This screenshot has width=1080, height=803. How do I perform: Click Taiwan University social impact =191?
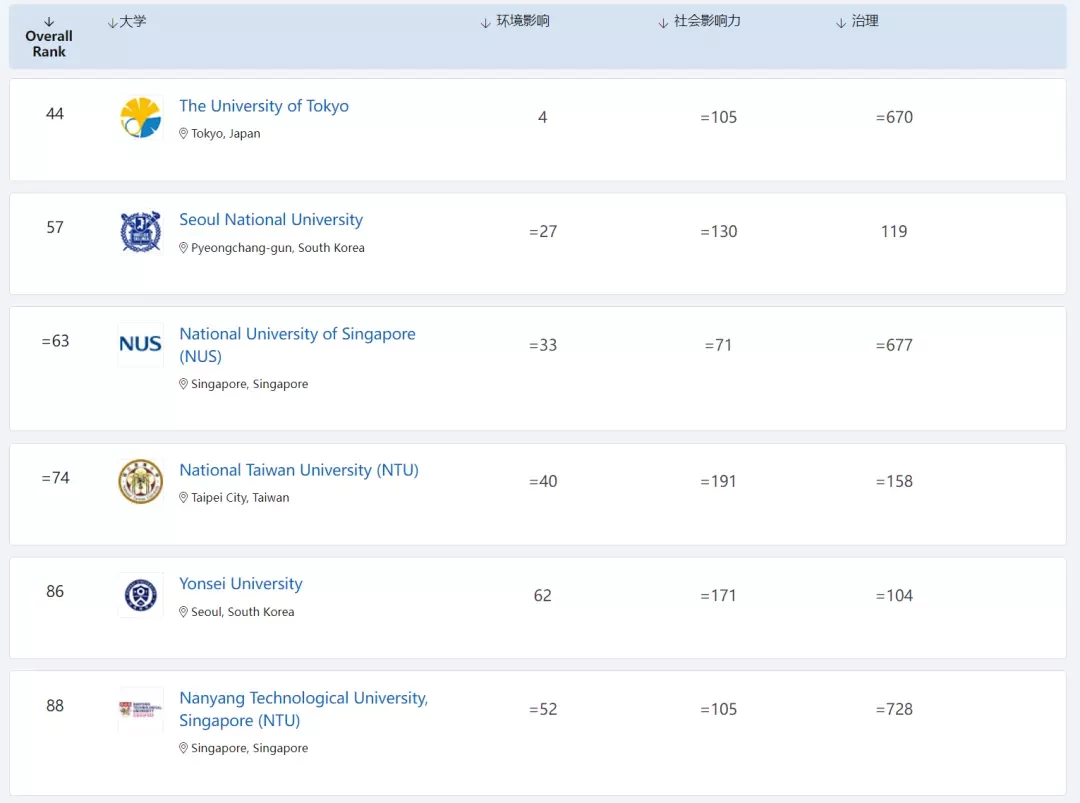click(718, 481)
